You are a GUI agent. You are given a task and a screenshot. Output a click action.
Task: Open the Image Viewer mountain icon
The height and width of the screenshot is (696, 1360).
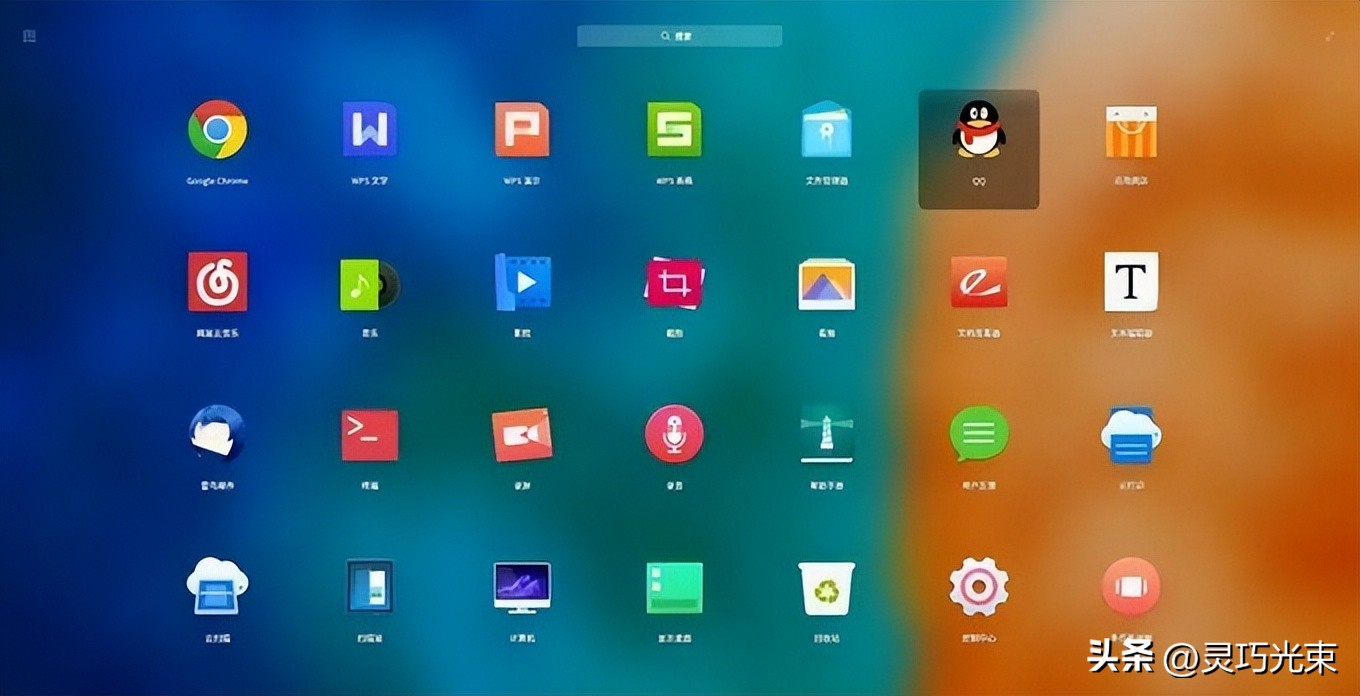tap(827, 284)
